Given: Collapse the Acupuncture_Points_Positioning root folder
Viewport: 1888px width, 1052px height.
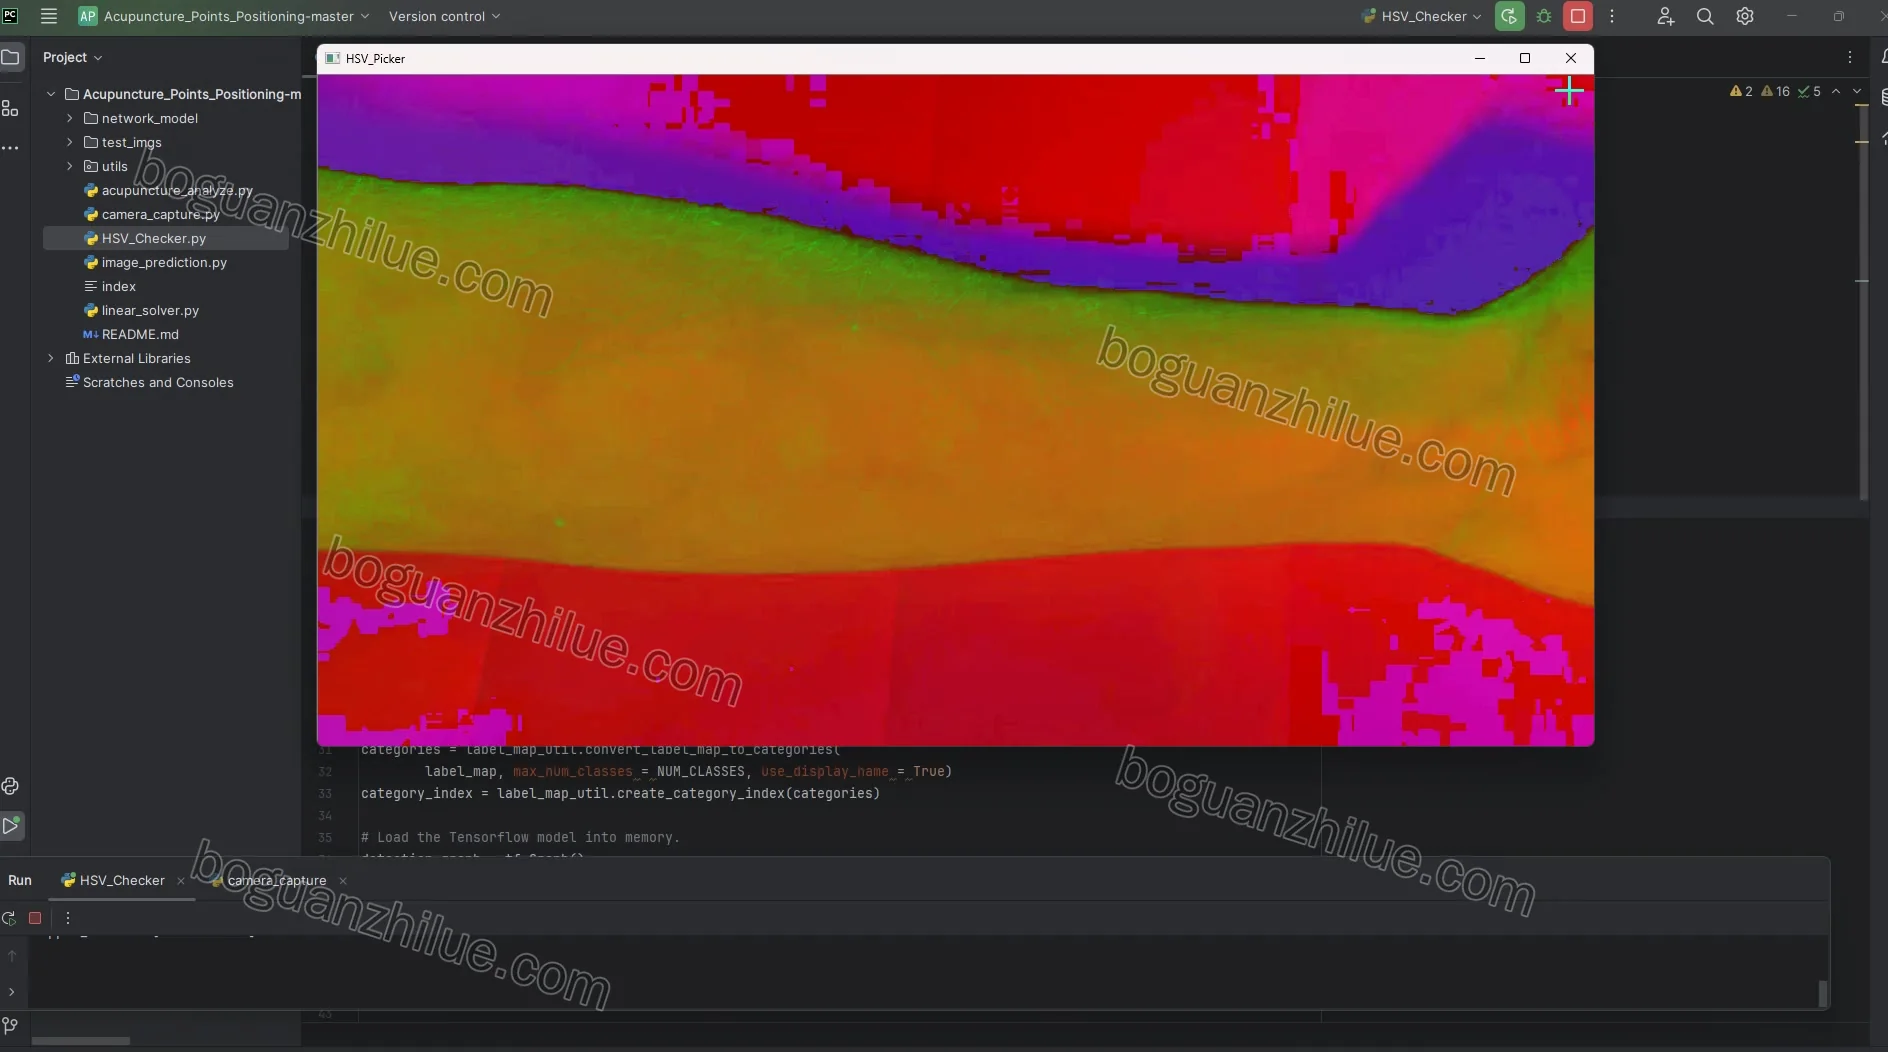Looking at the screenshot, I should [x=51, y=94].
